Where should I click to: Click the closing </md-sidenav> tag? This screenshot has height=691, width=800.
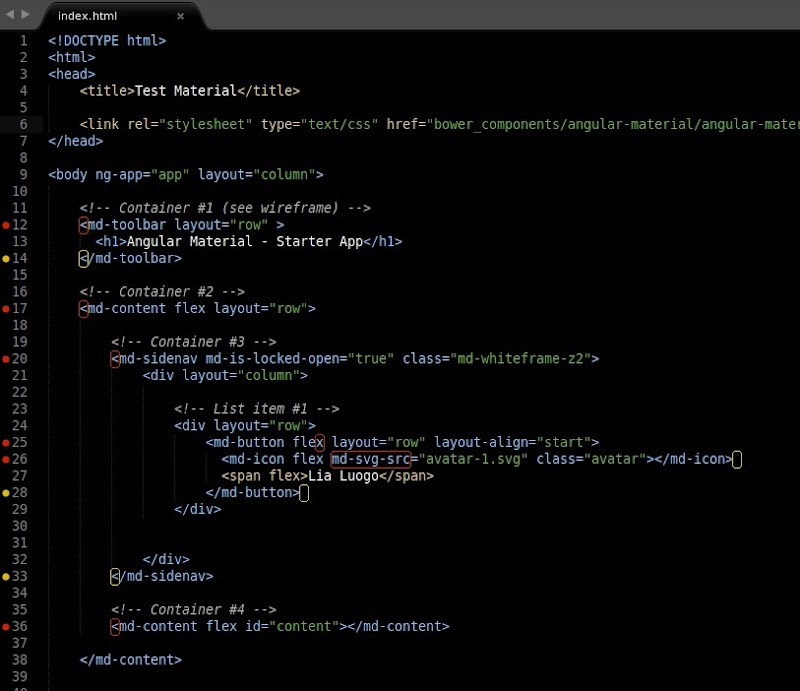(x=162, y=576)
